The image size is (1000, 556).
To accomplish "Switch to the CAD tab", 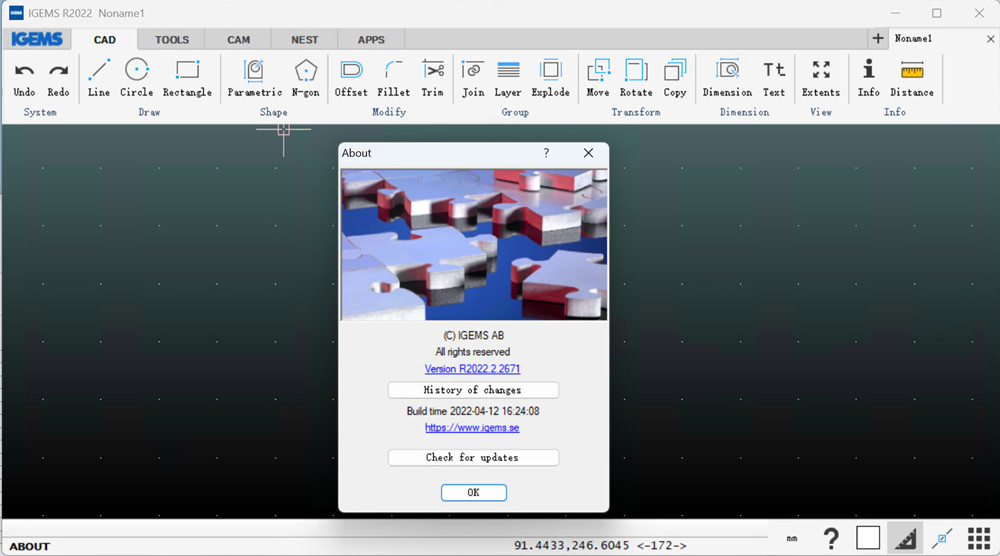I will point(105,40).
